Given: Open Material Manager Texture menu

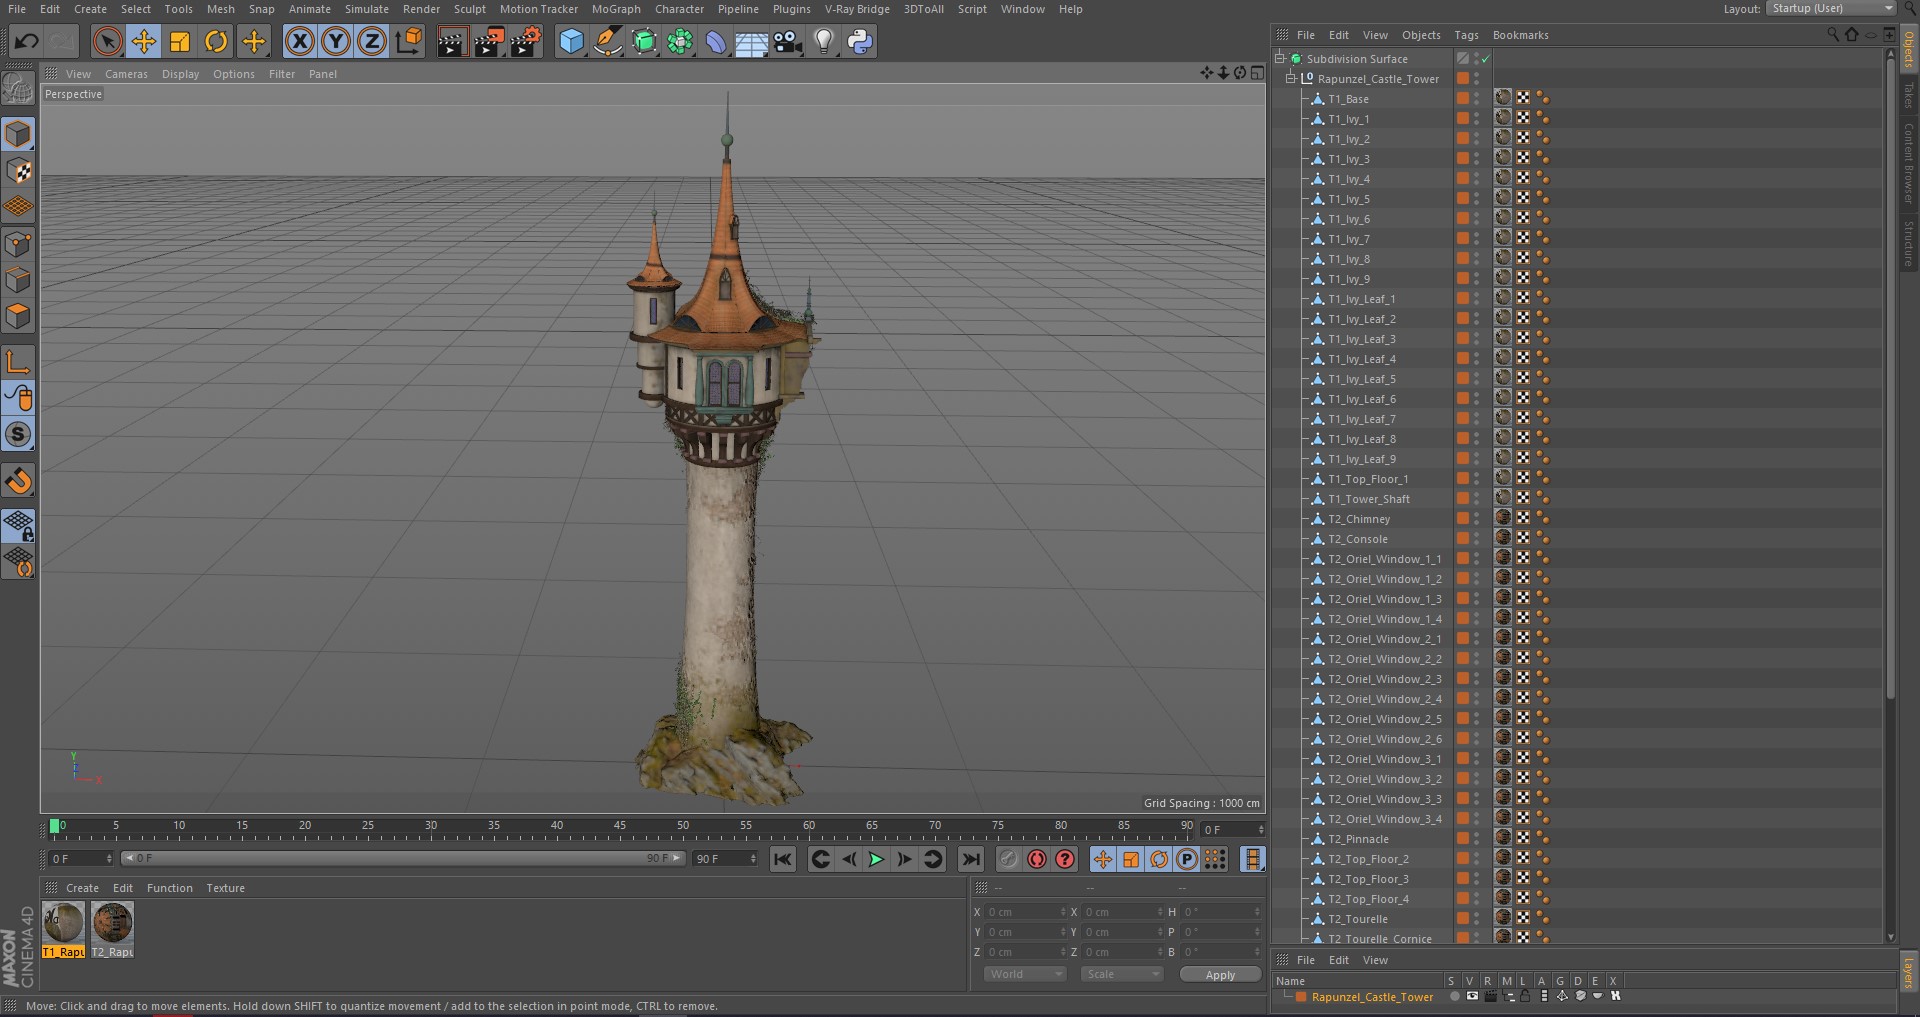Looking at the screenshot, I should [225, 888].
